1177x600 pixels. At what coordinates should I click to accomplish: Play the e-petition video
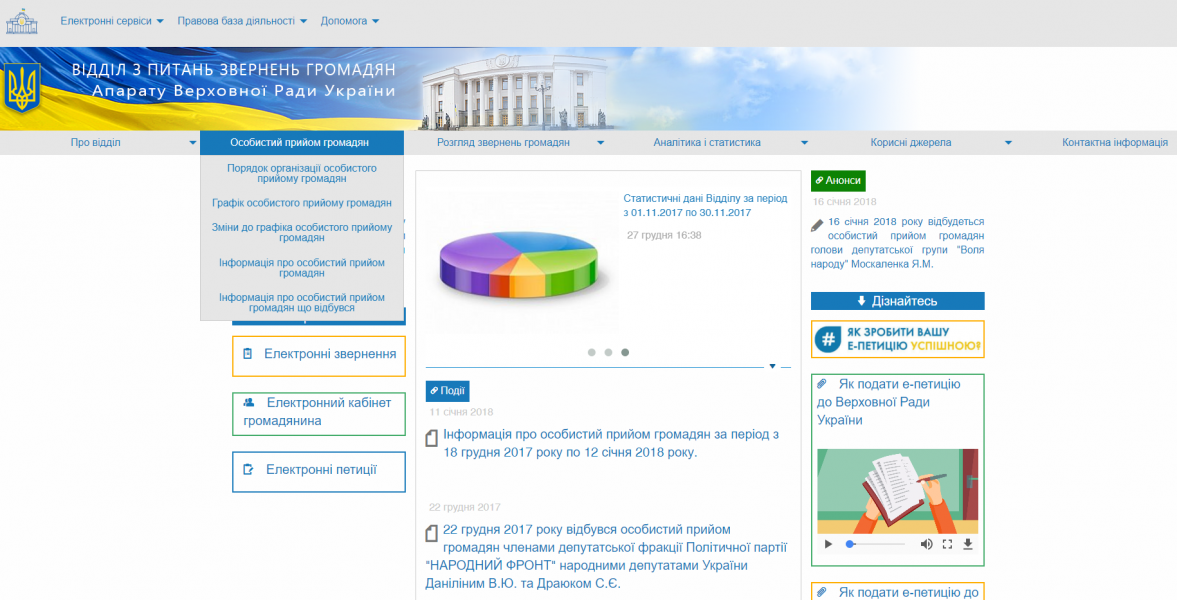point(829,544)
